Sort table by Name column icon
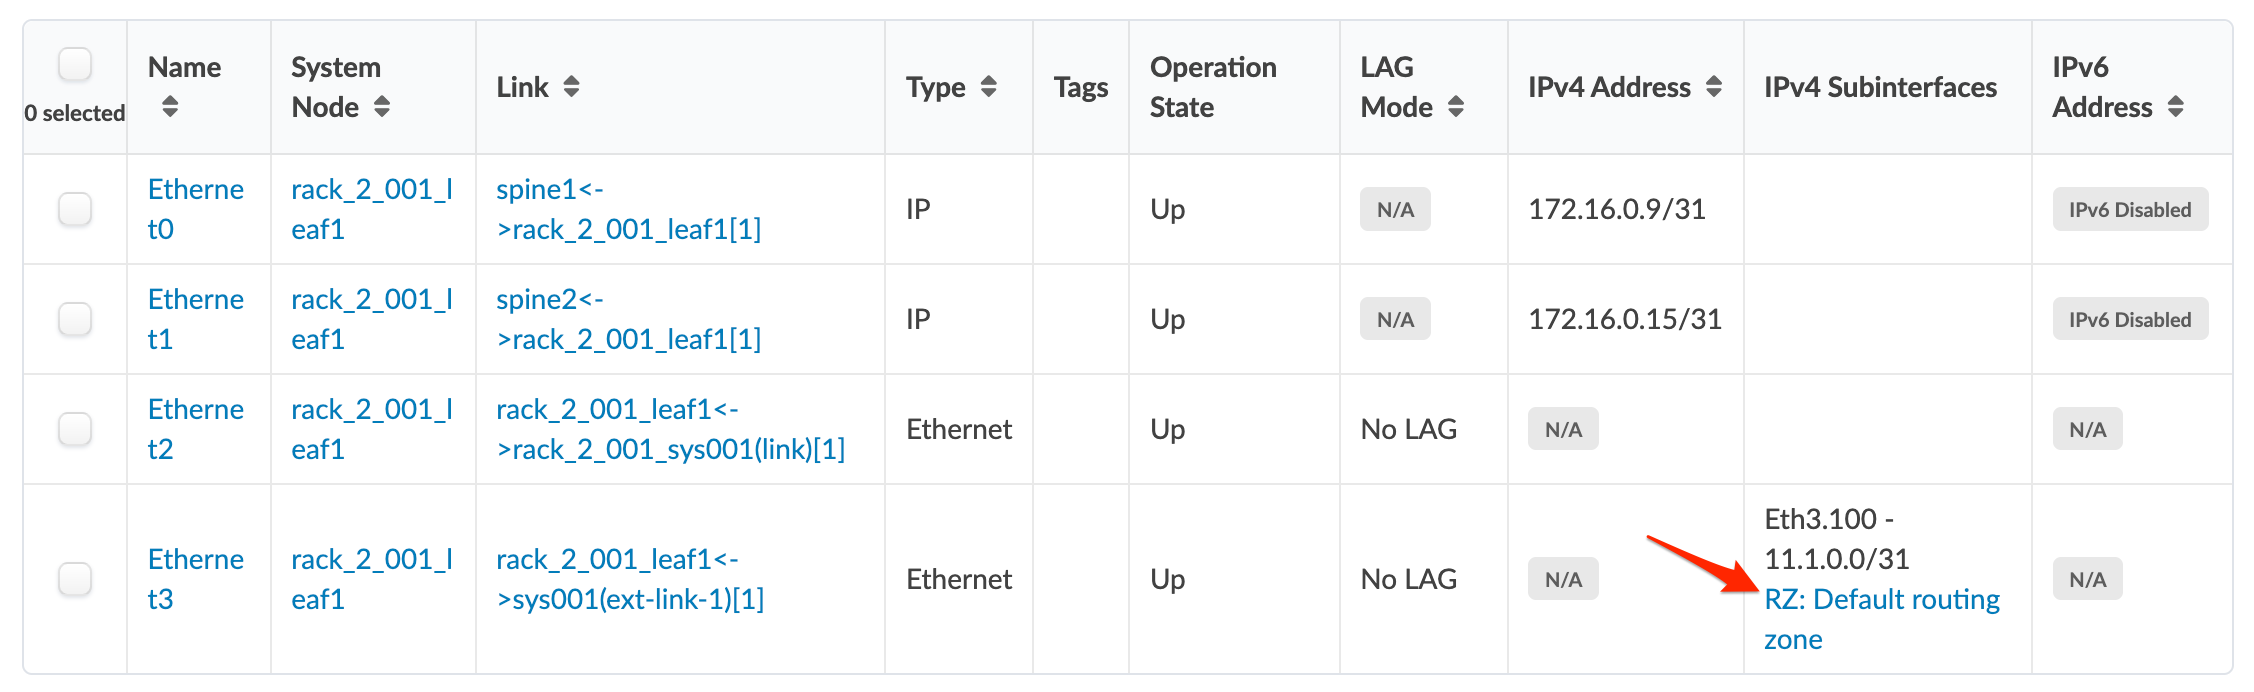This screenshot has width=2254, height=692. click(170, 107)
